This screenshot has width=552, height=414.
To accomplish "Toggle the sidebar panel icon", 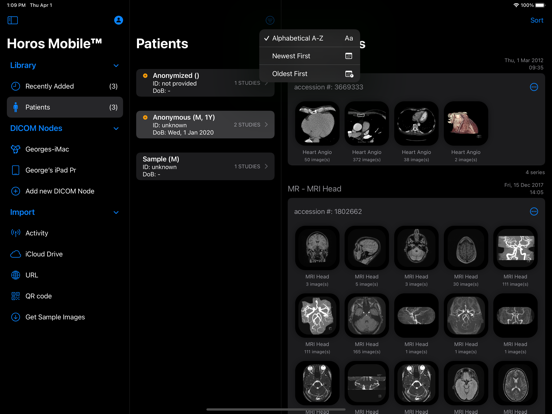I will tap(13, 20).
